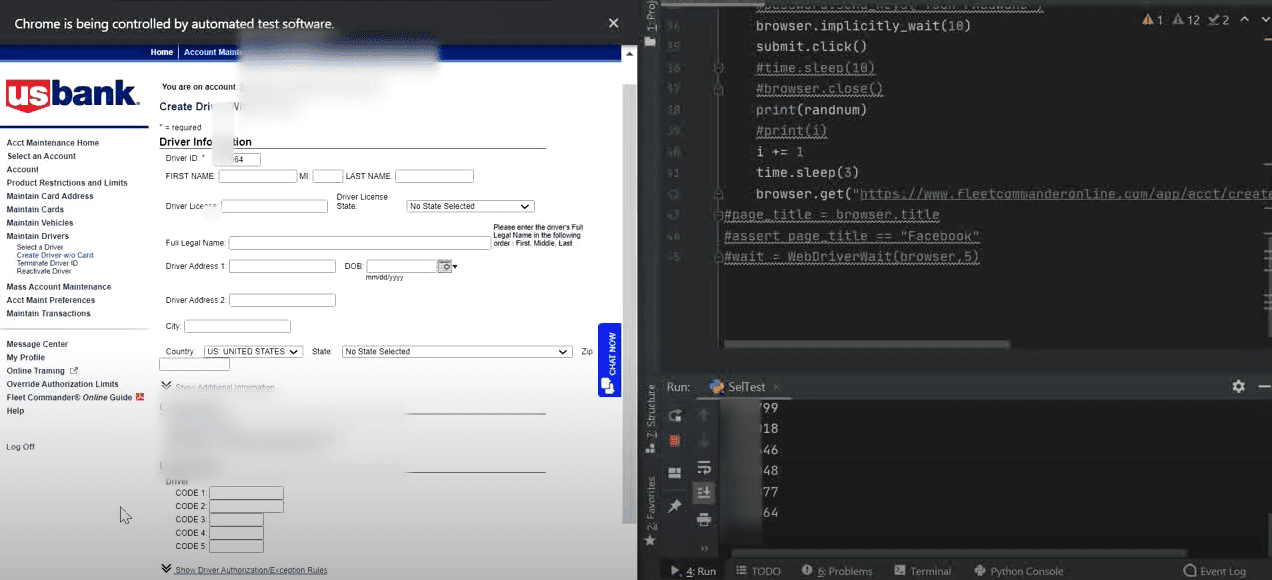Click Reactivate Driver sub-link
The image size is (1272, 580).
[44, 271]
